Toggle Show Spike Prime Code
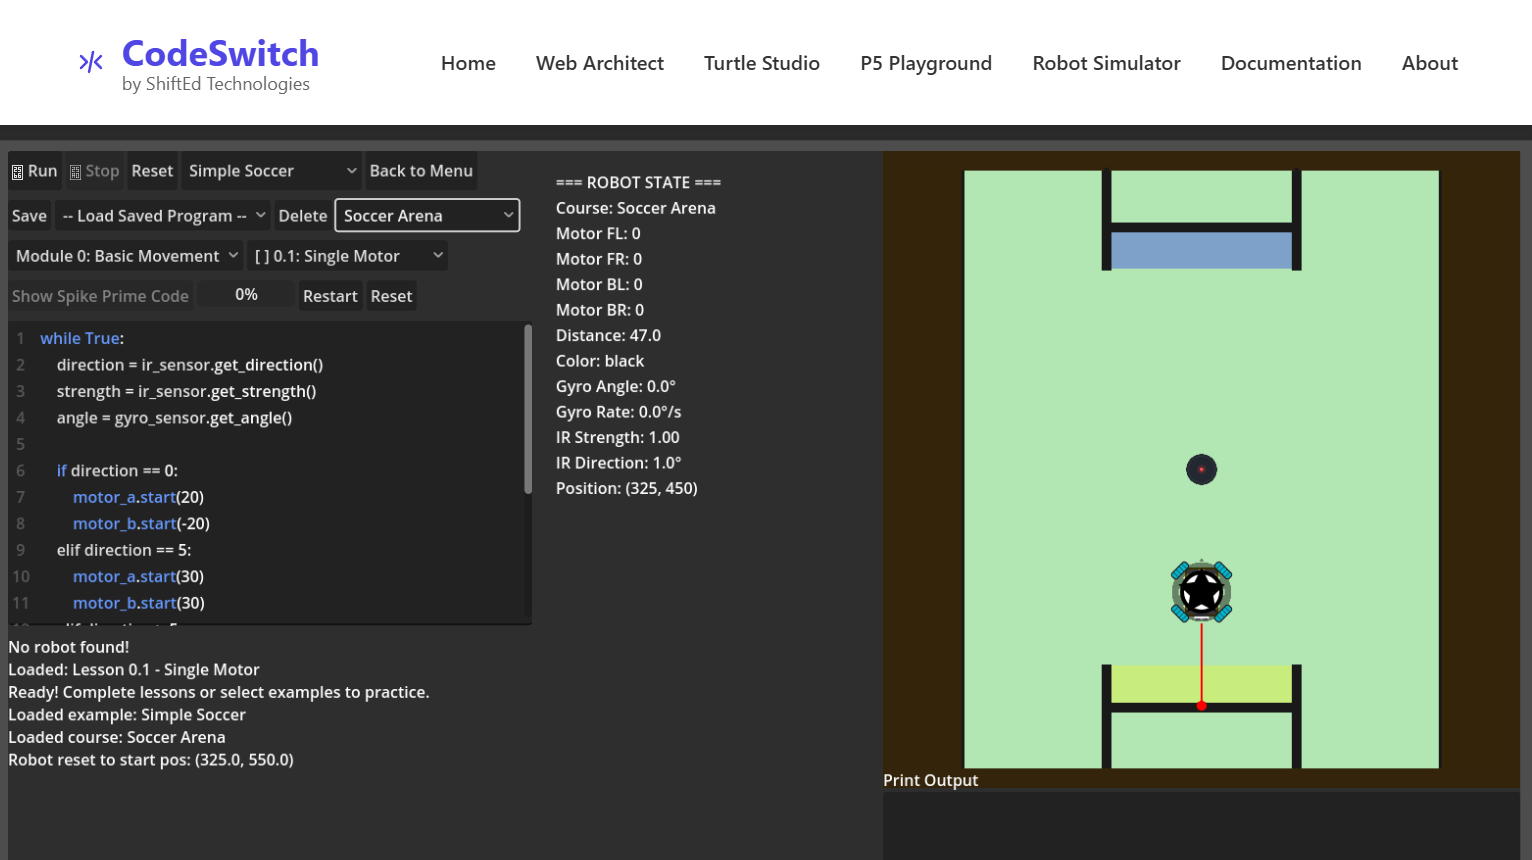 (100, 296)
